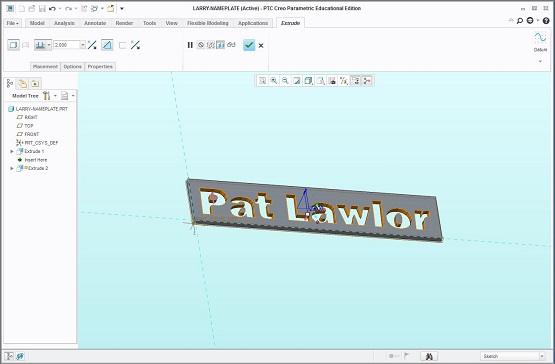Open the Applications ribbon tab
The image size is (555, 364).
pos(253,23)
